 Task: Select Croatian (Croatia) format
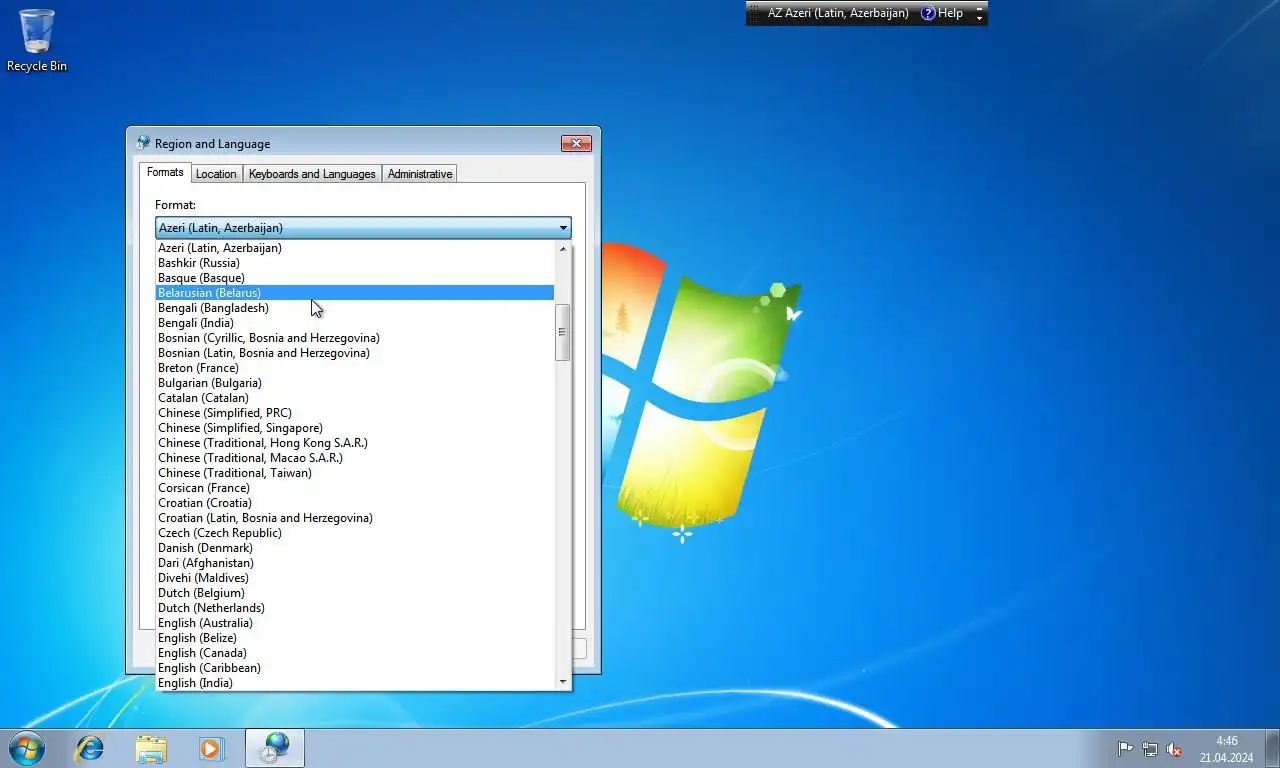click(x=355, y=503)
